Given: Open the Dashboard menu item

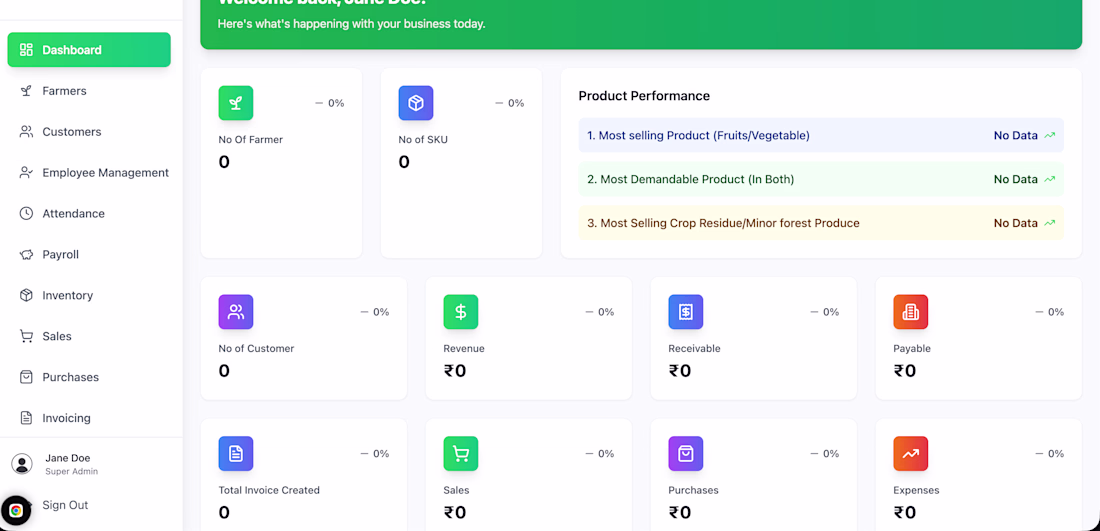Looking at the screenshot, I should coord(89,50).
